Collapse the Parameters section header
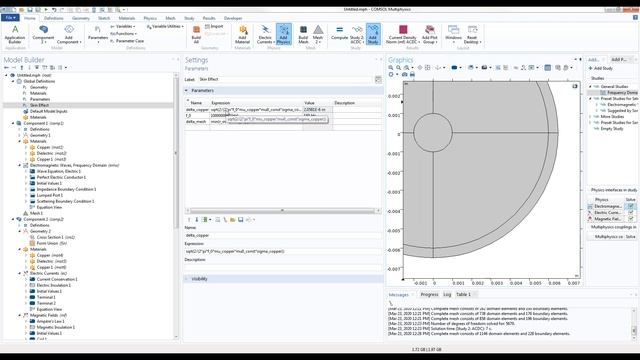Image resolution: width=640 pixels, height=360 pixels. (x=283, y=91)
